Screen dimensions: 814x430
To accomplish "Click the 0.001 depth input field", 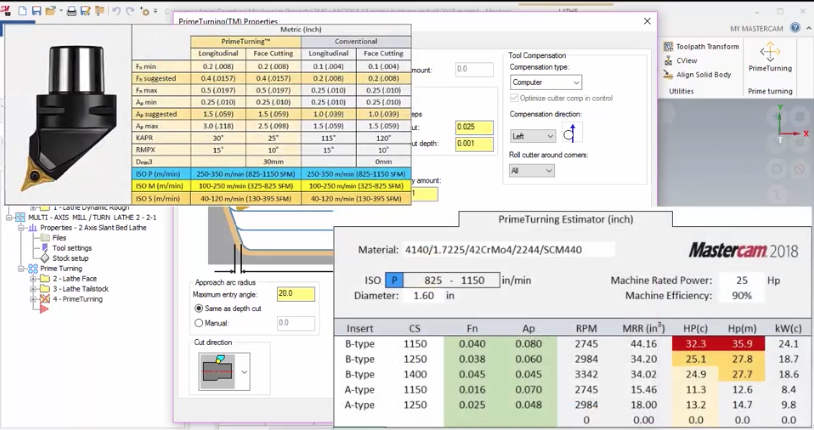I will click(474, 144).
